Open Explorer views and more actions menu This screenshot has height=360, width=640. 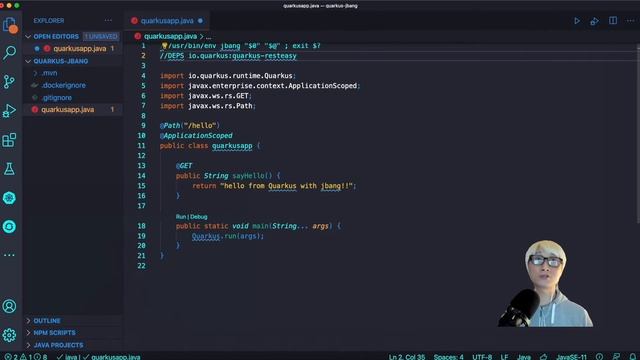point(108,20)
